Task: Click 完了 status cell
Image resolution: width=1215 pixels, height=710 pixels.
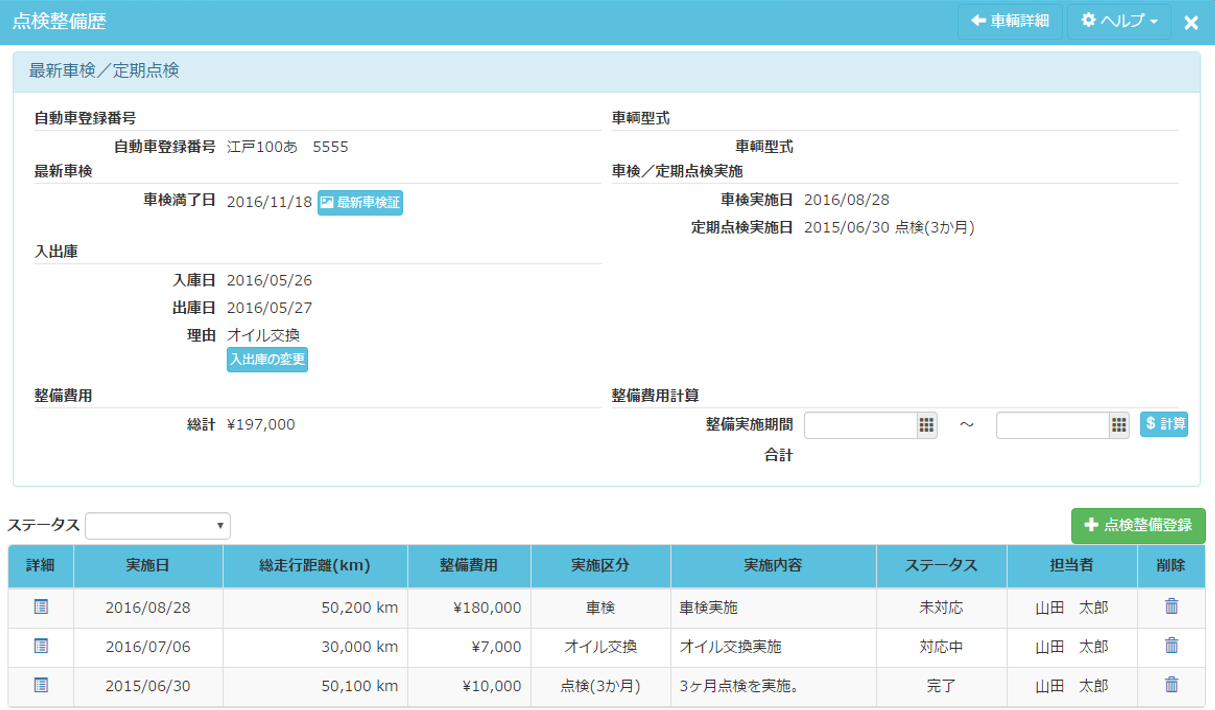Action: tap(941, 686)
